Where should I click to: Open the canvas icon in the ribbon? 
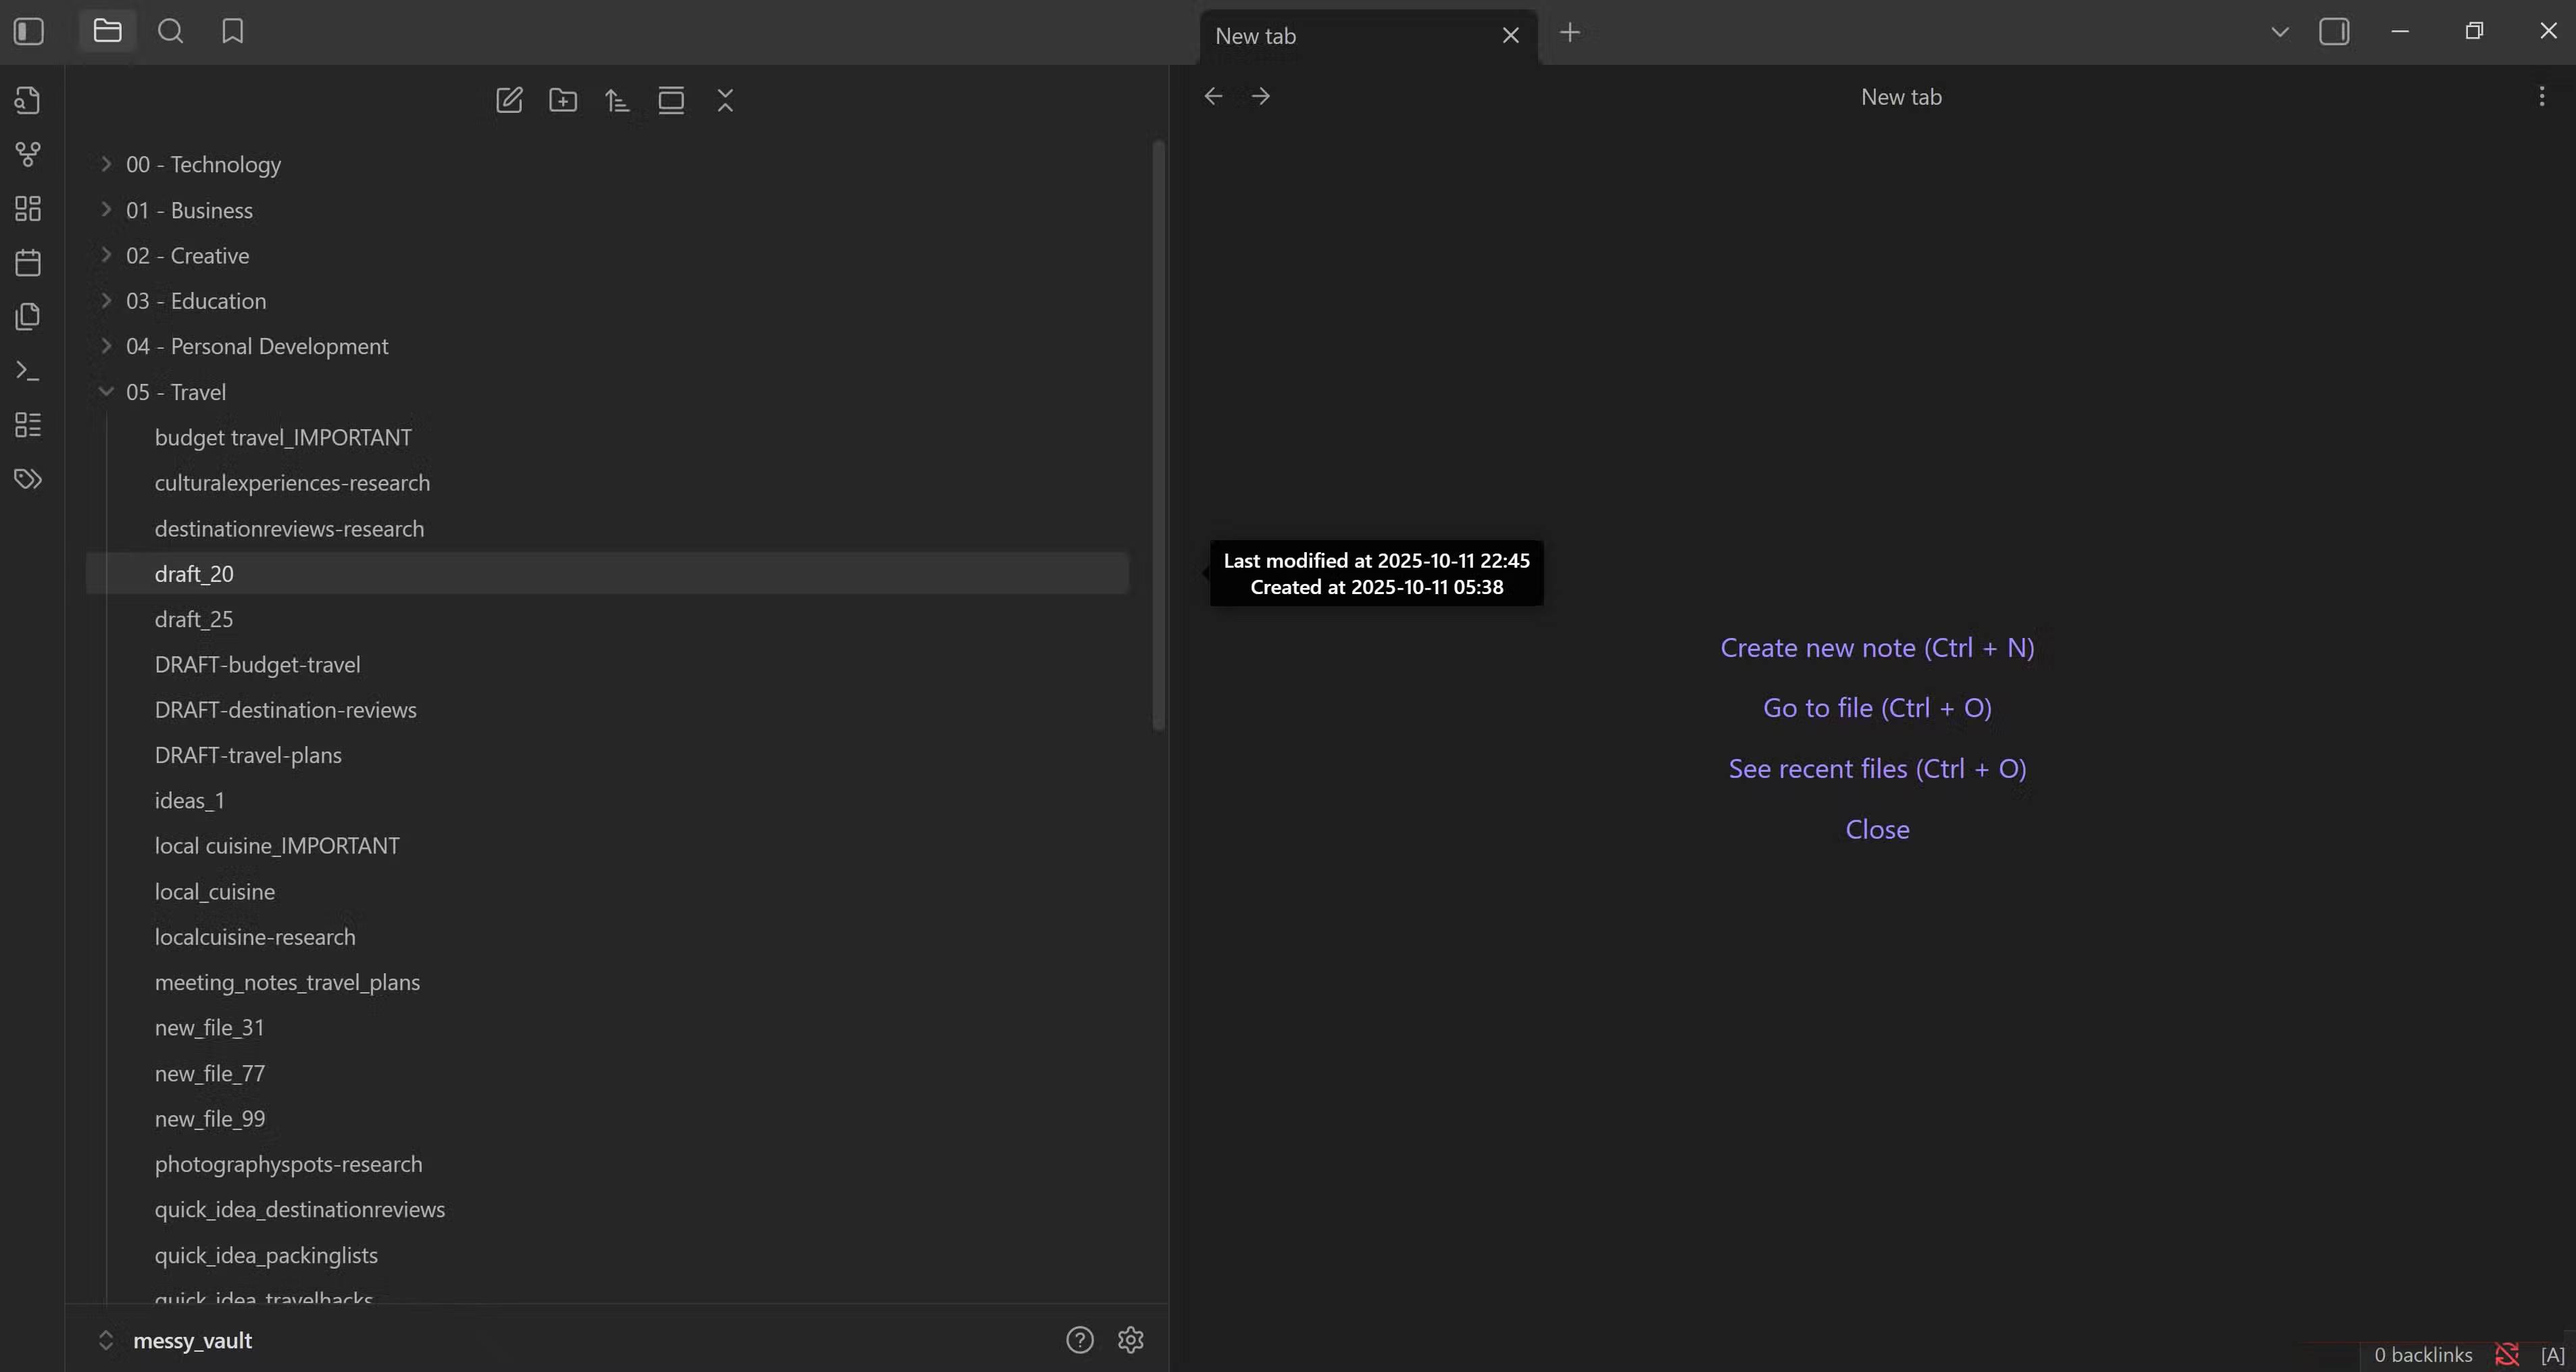pyautogui.click(x=28, y=208)
